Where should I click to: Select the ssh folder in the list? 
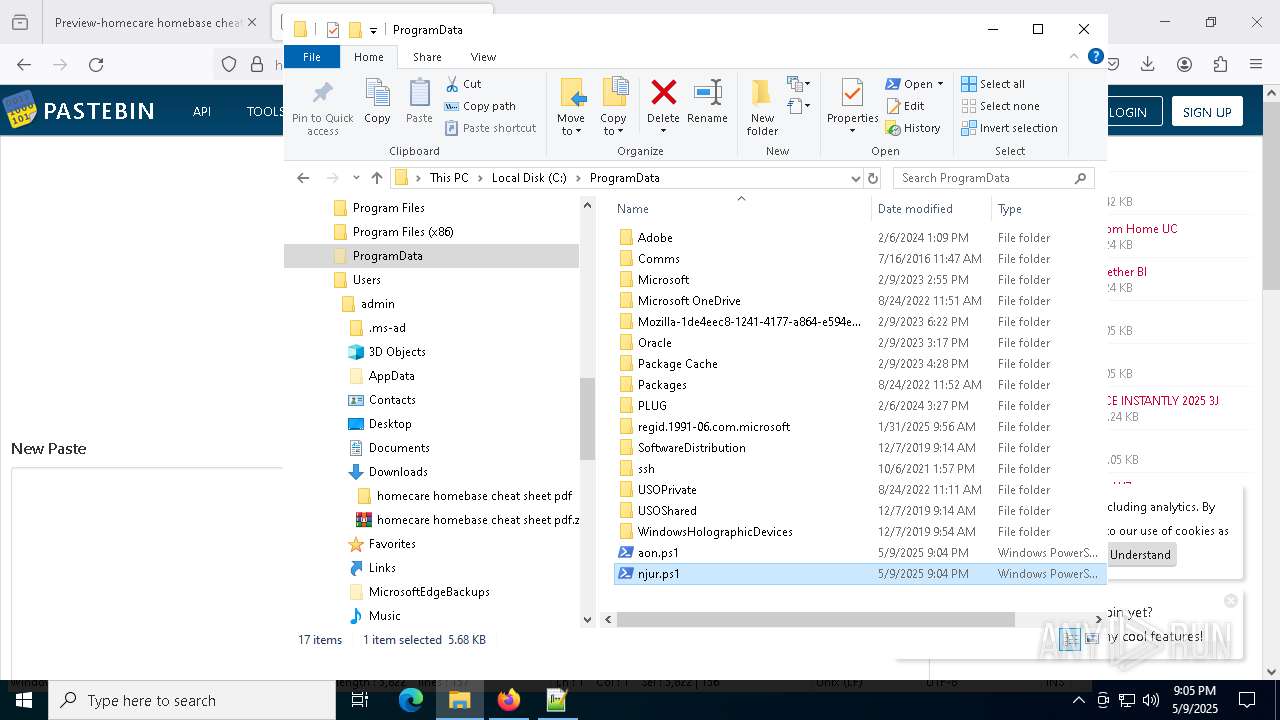[646, 469]
